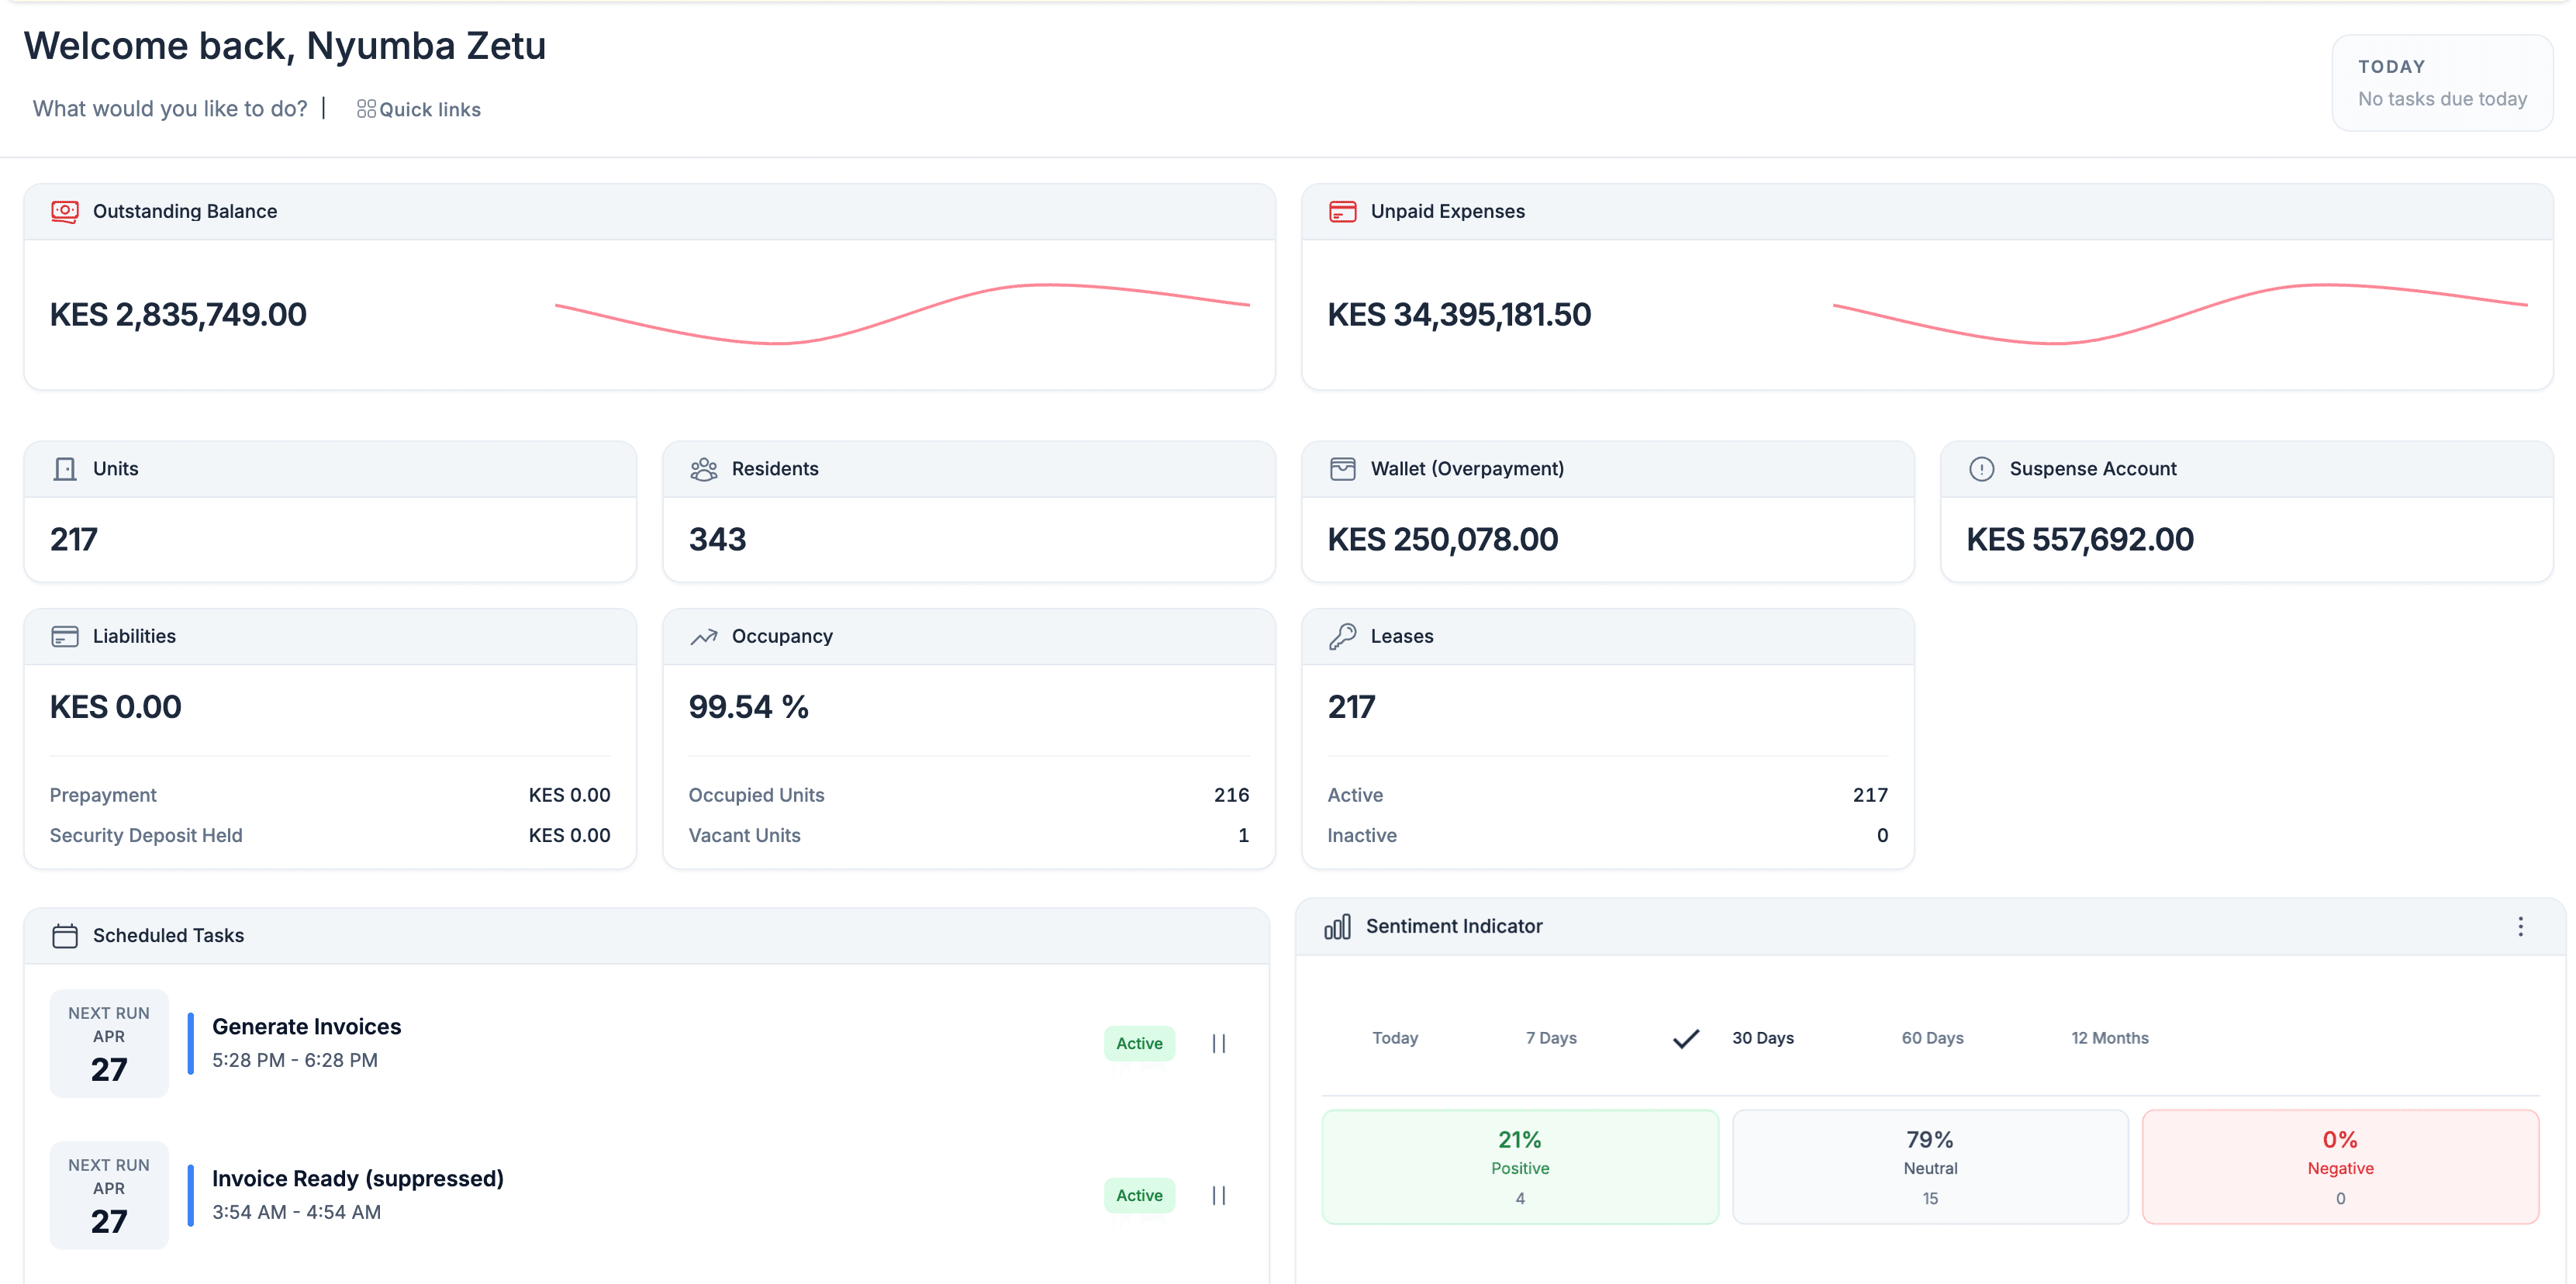Pause the Generate Invoices scheduled task
This screenshot has height=1284, width=2576.
1219,1043
